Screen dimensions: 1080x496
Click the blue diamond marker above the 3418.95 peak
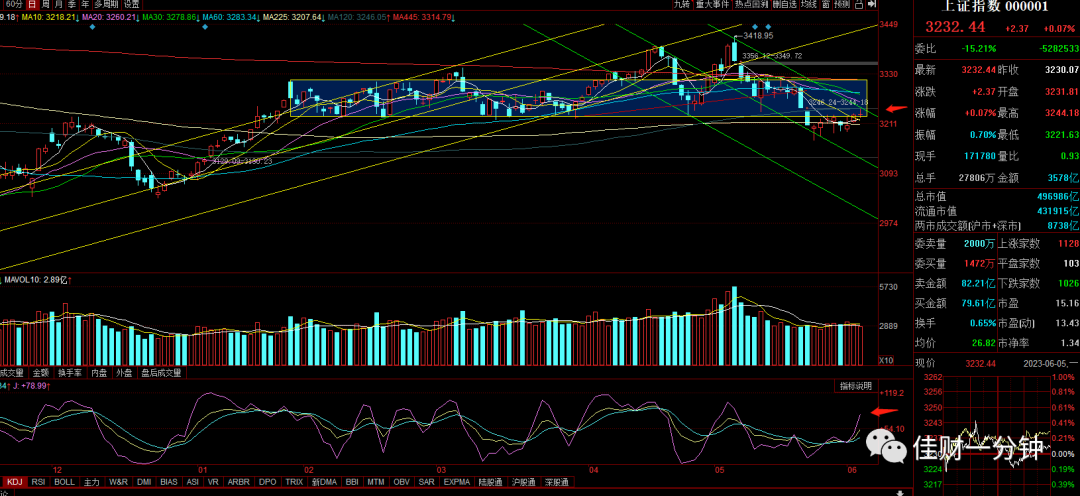755,26
